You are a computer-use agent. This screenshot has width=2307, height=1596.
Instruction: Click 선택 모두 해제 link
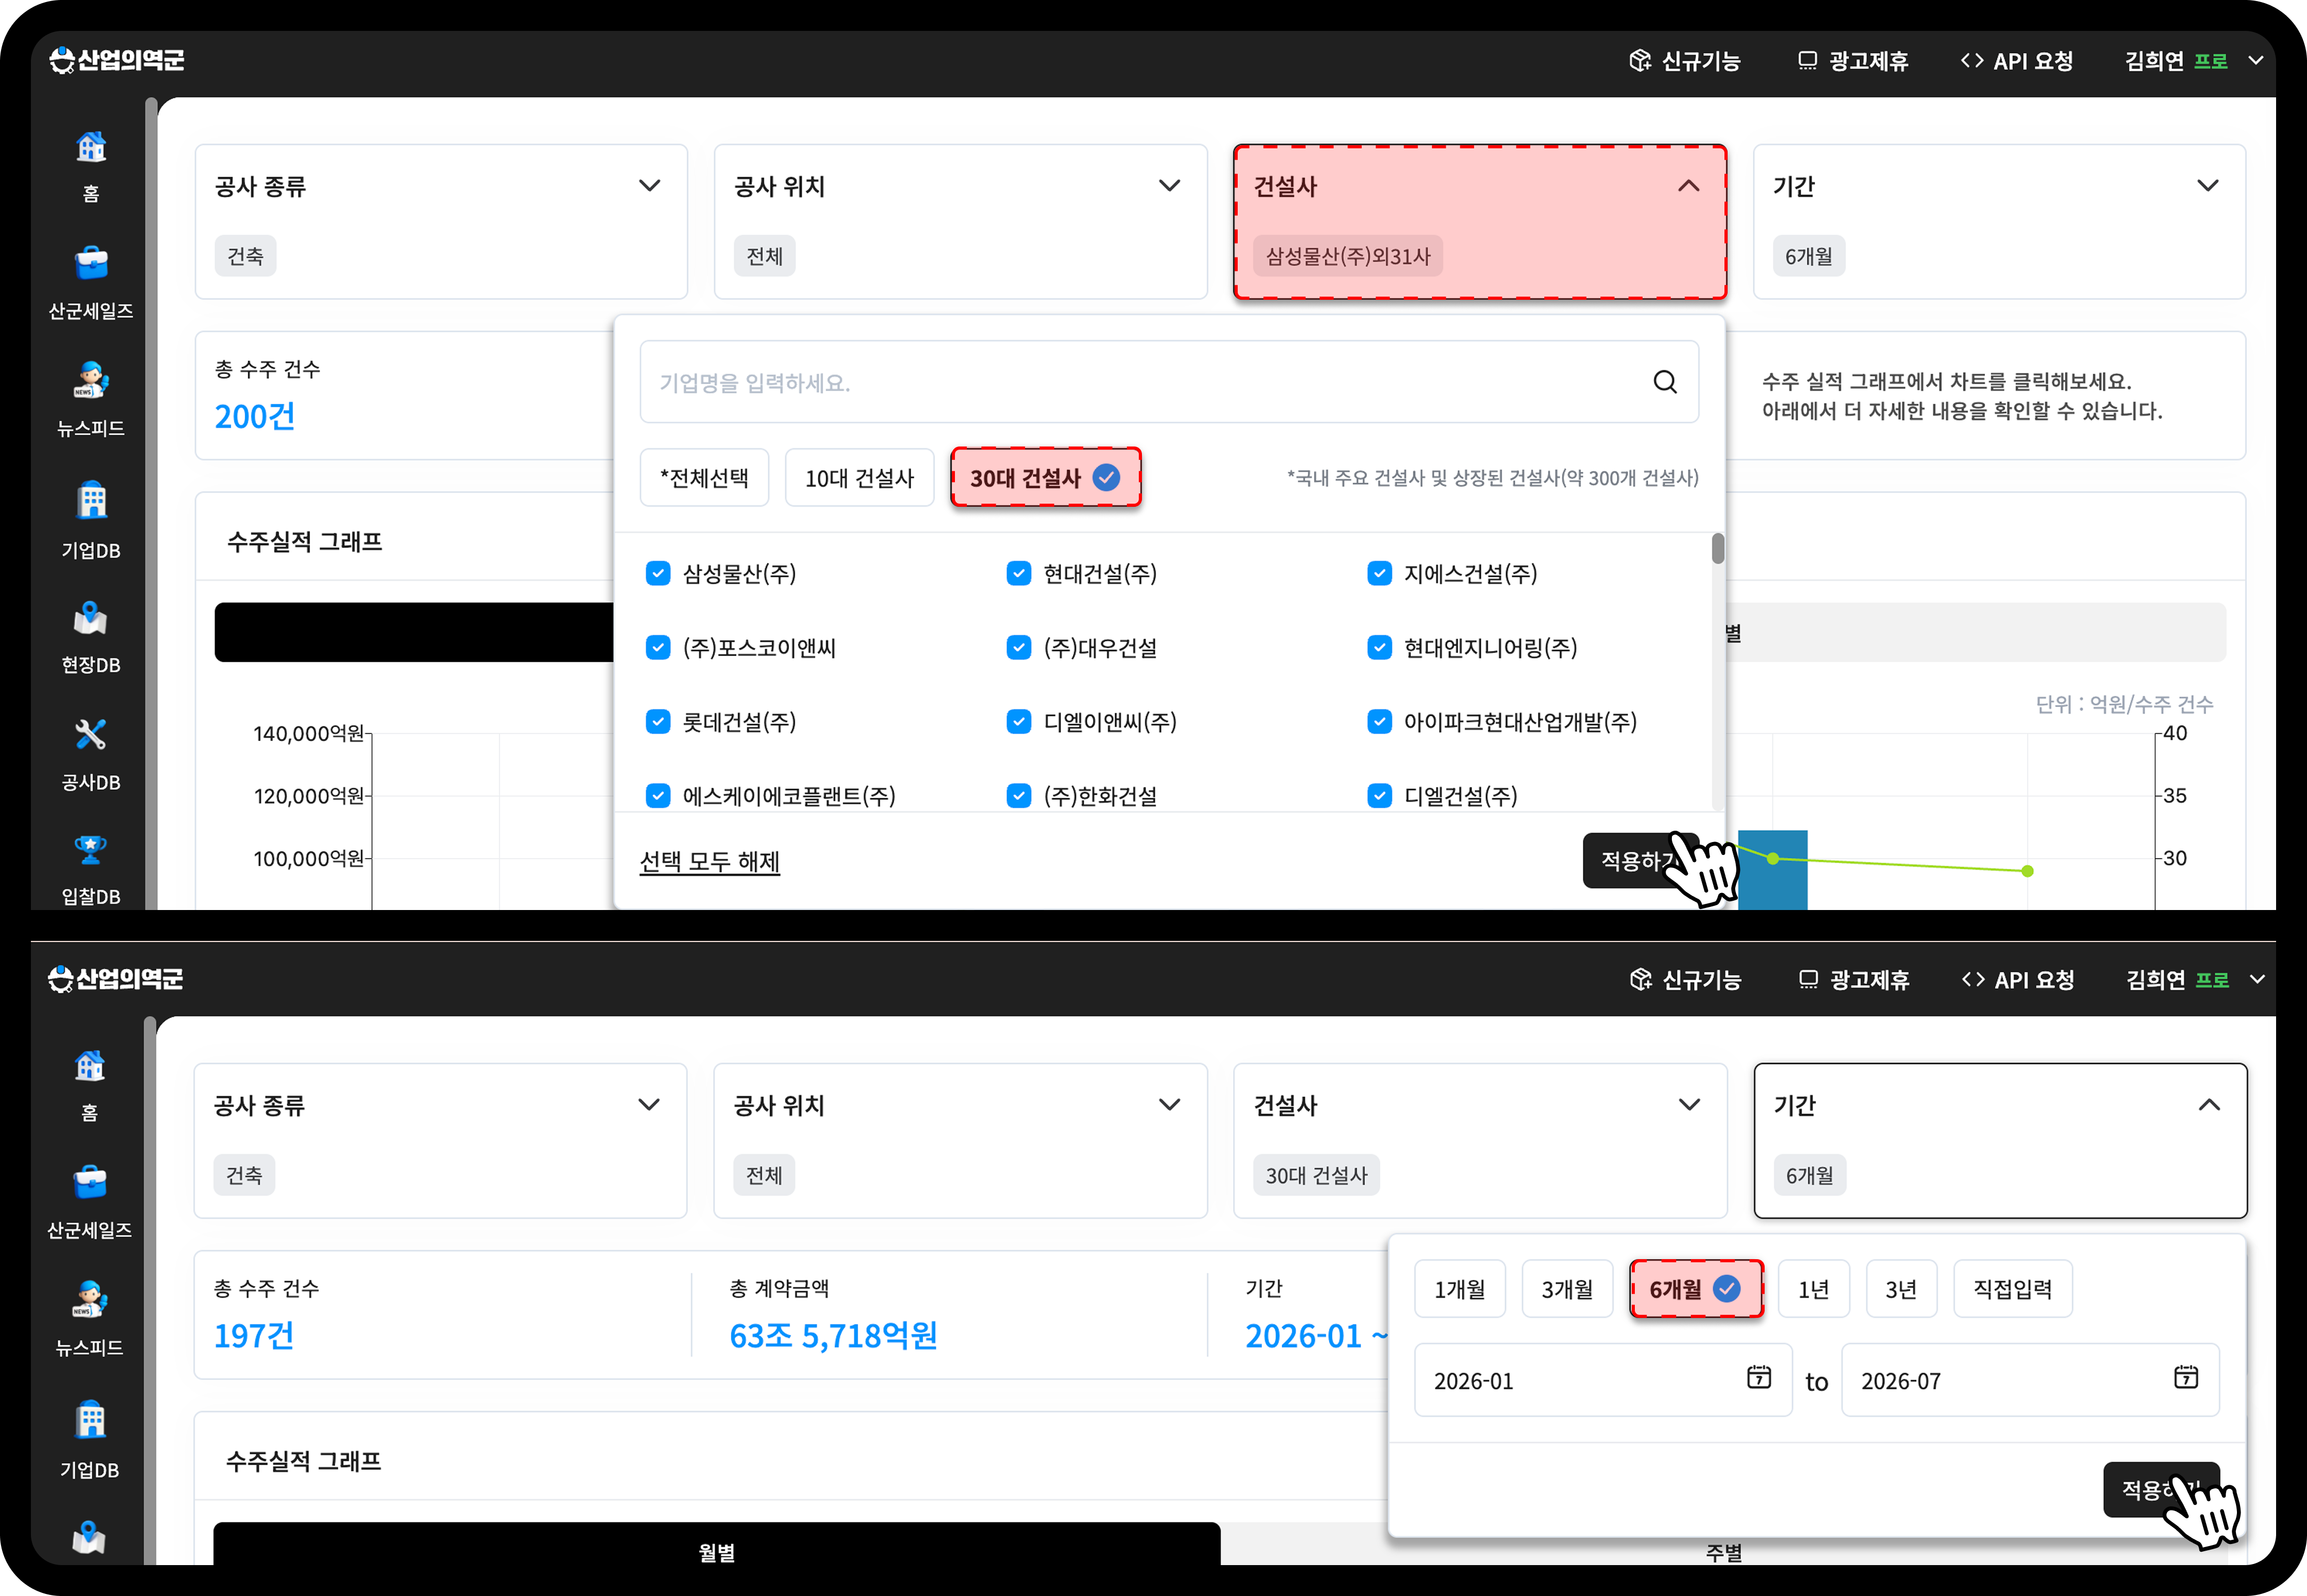click(x=710, y=861)
